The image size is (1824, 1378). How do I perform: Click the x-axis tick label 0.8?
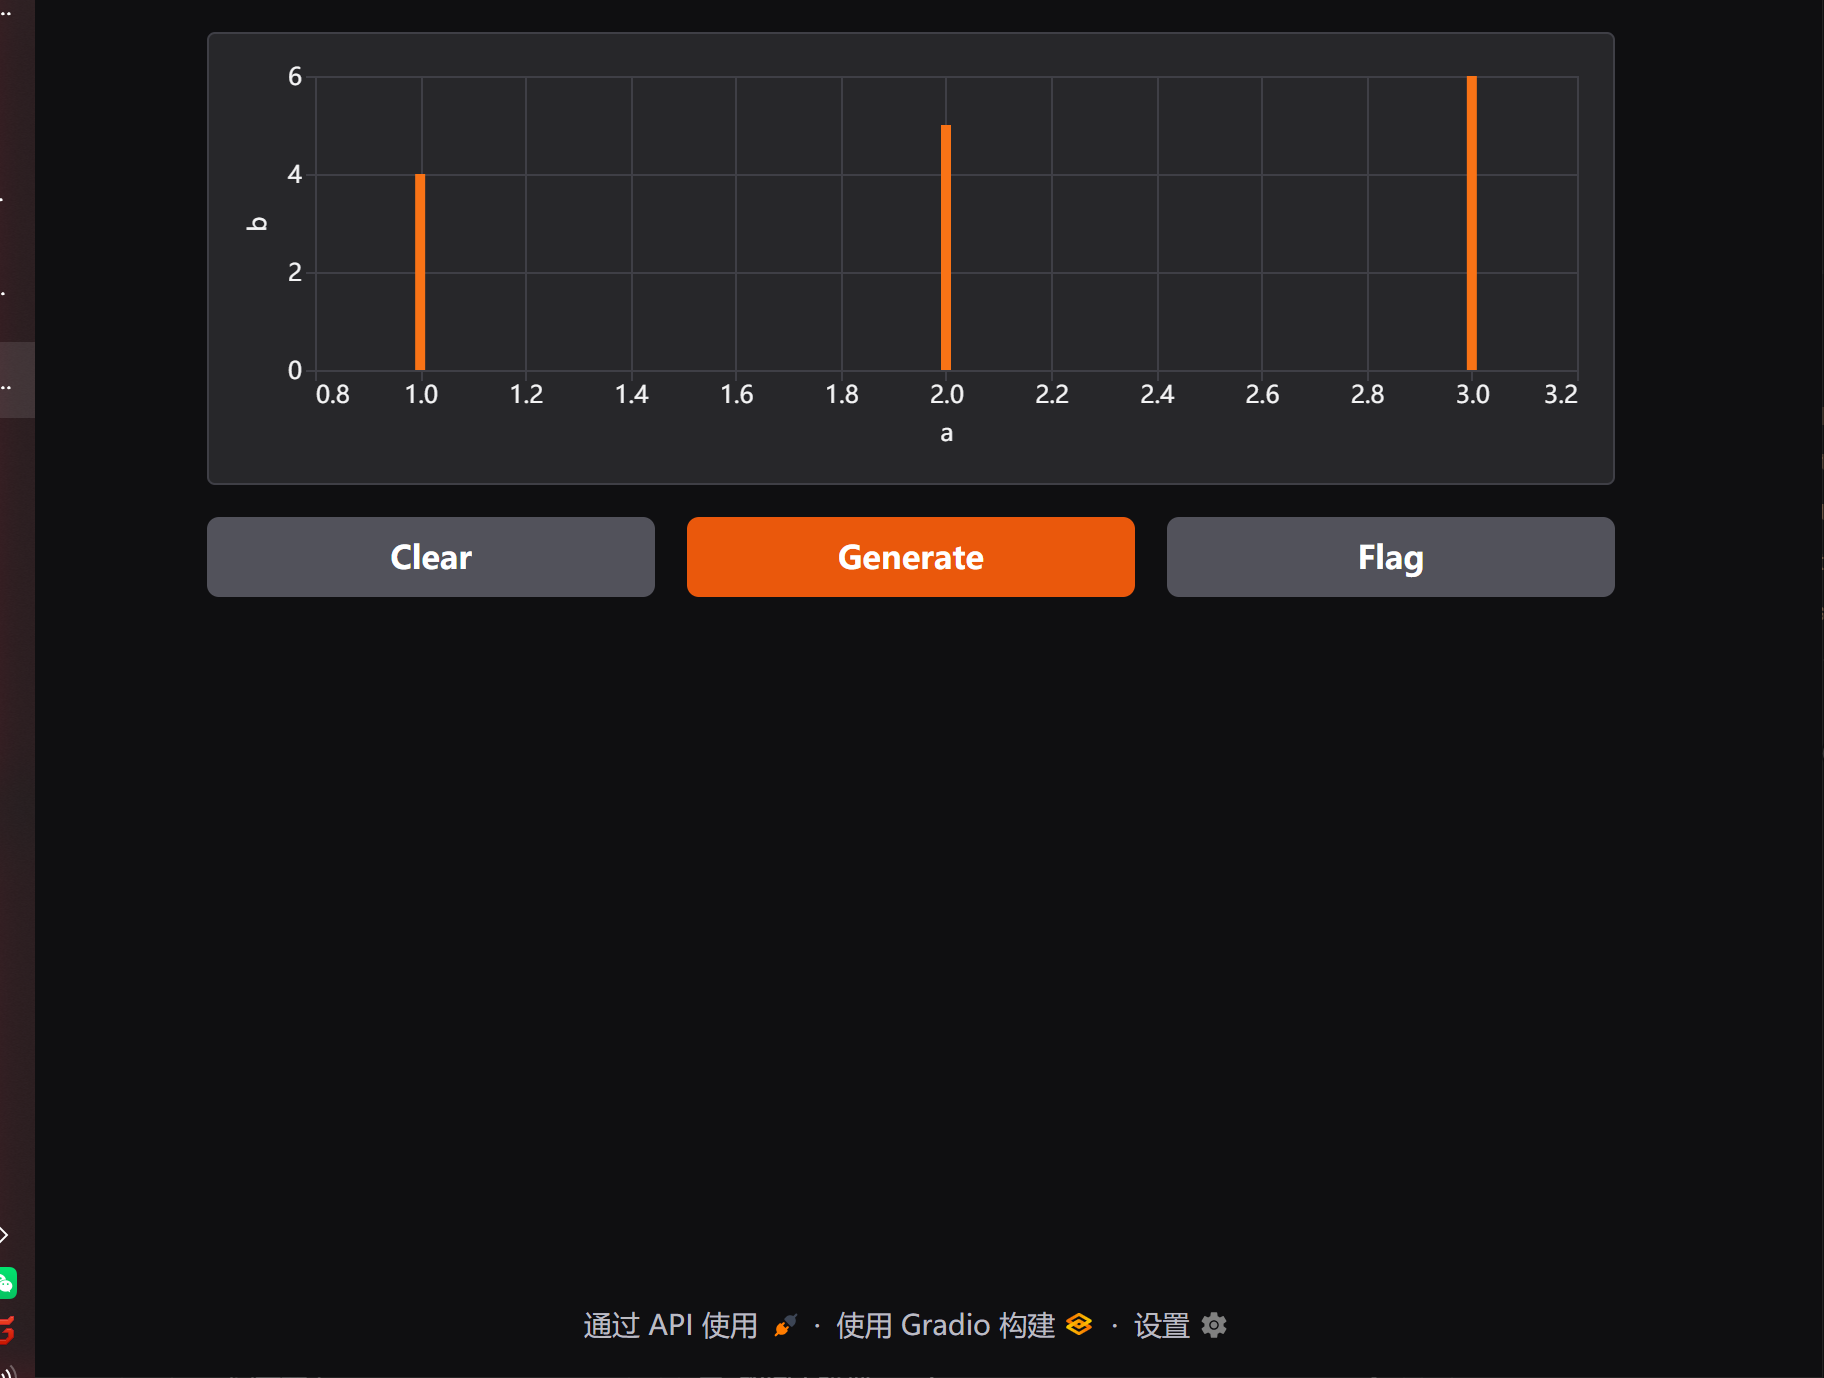[x=332, y=394]
